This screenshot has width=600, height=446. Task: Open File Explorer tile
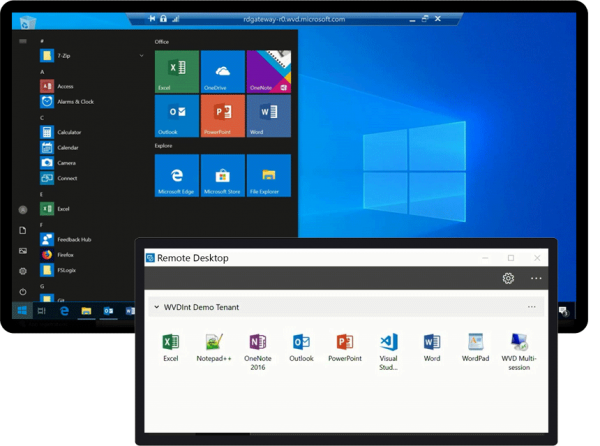pos(269,176)
